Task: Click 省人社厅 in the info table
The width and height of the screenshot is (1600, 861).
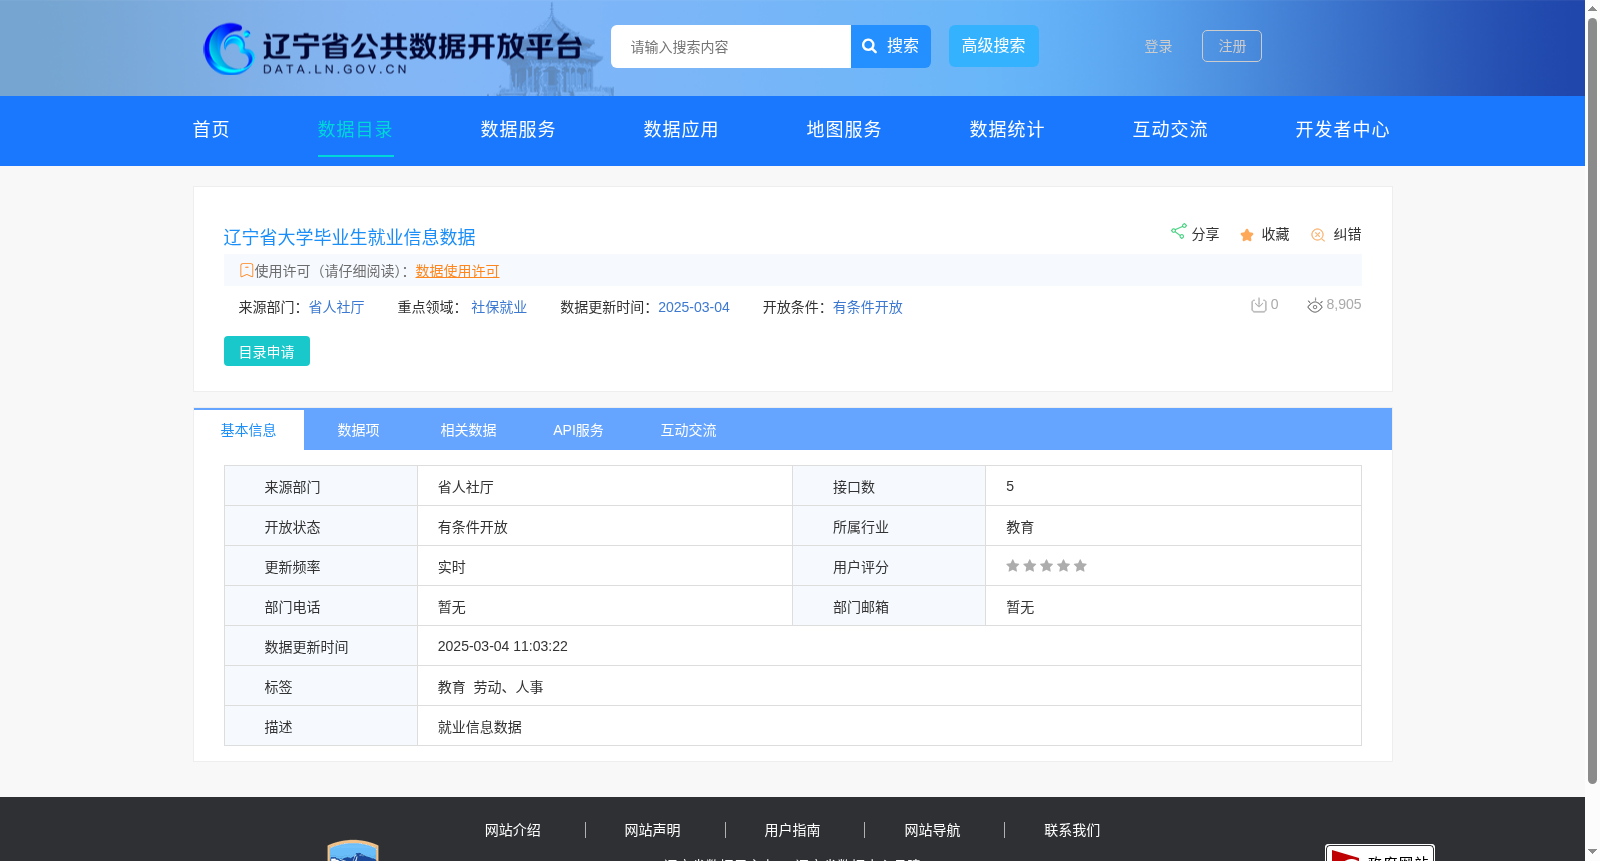Action: point(465,487)
